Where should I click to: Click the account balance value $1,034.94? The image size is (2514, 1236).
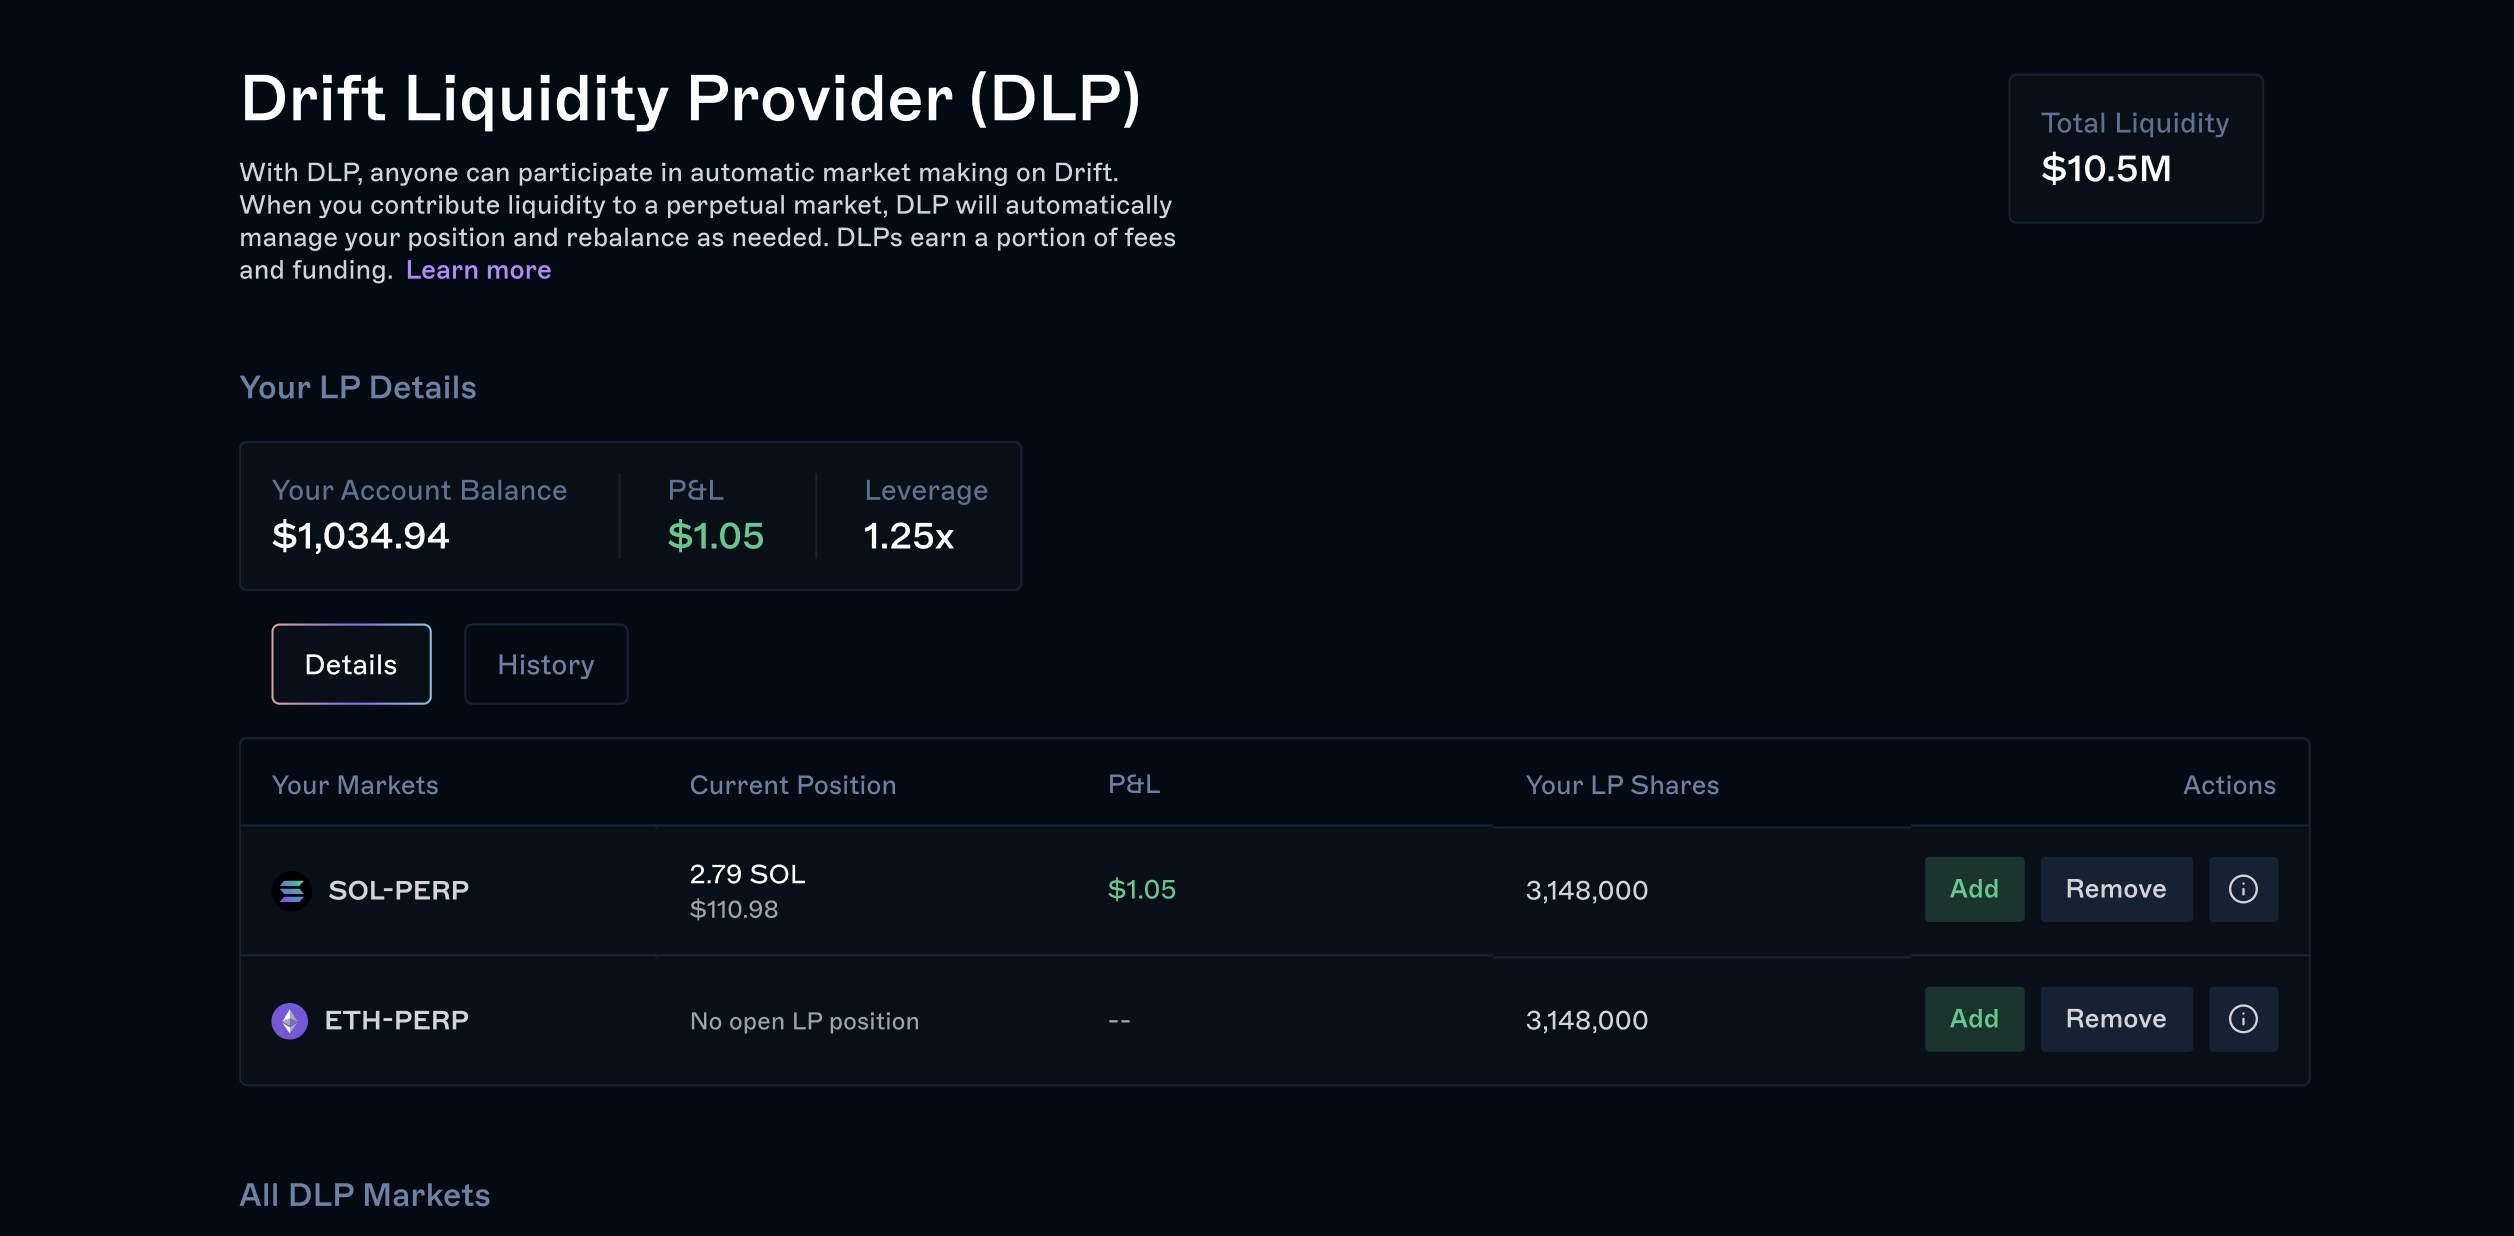[361, 536]
